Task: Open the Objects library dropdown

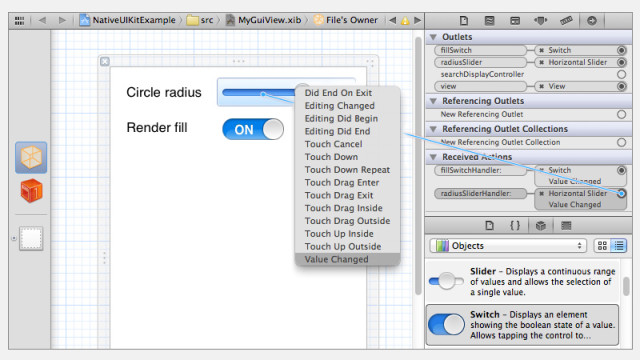Action: click(x=508, y=246)
